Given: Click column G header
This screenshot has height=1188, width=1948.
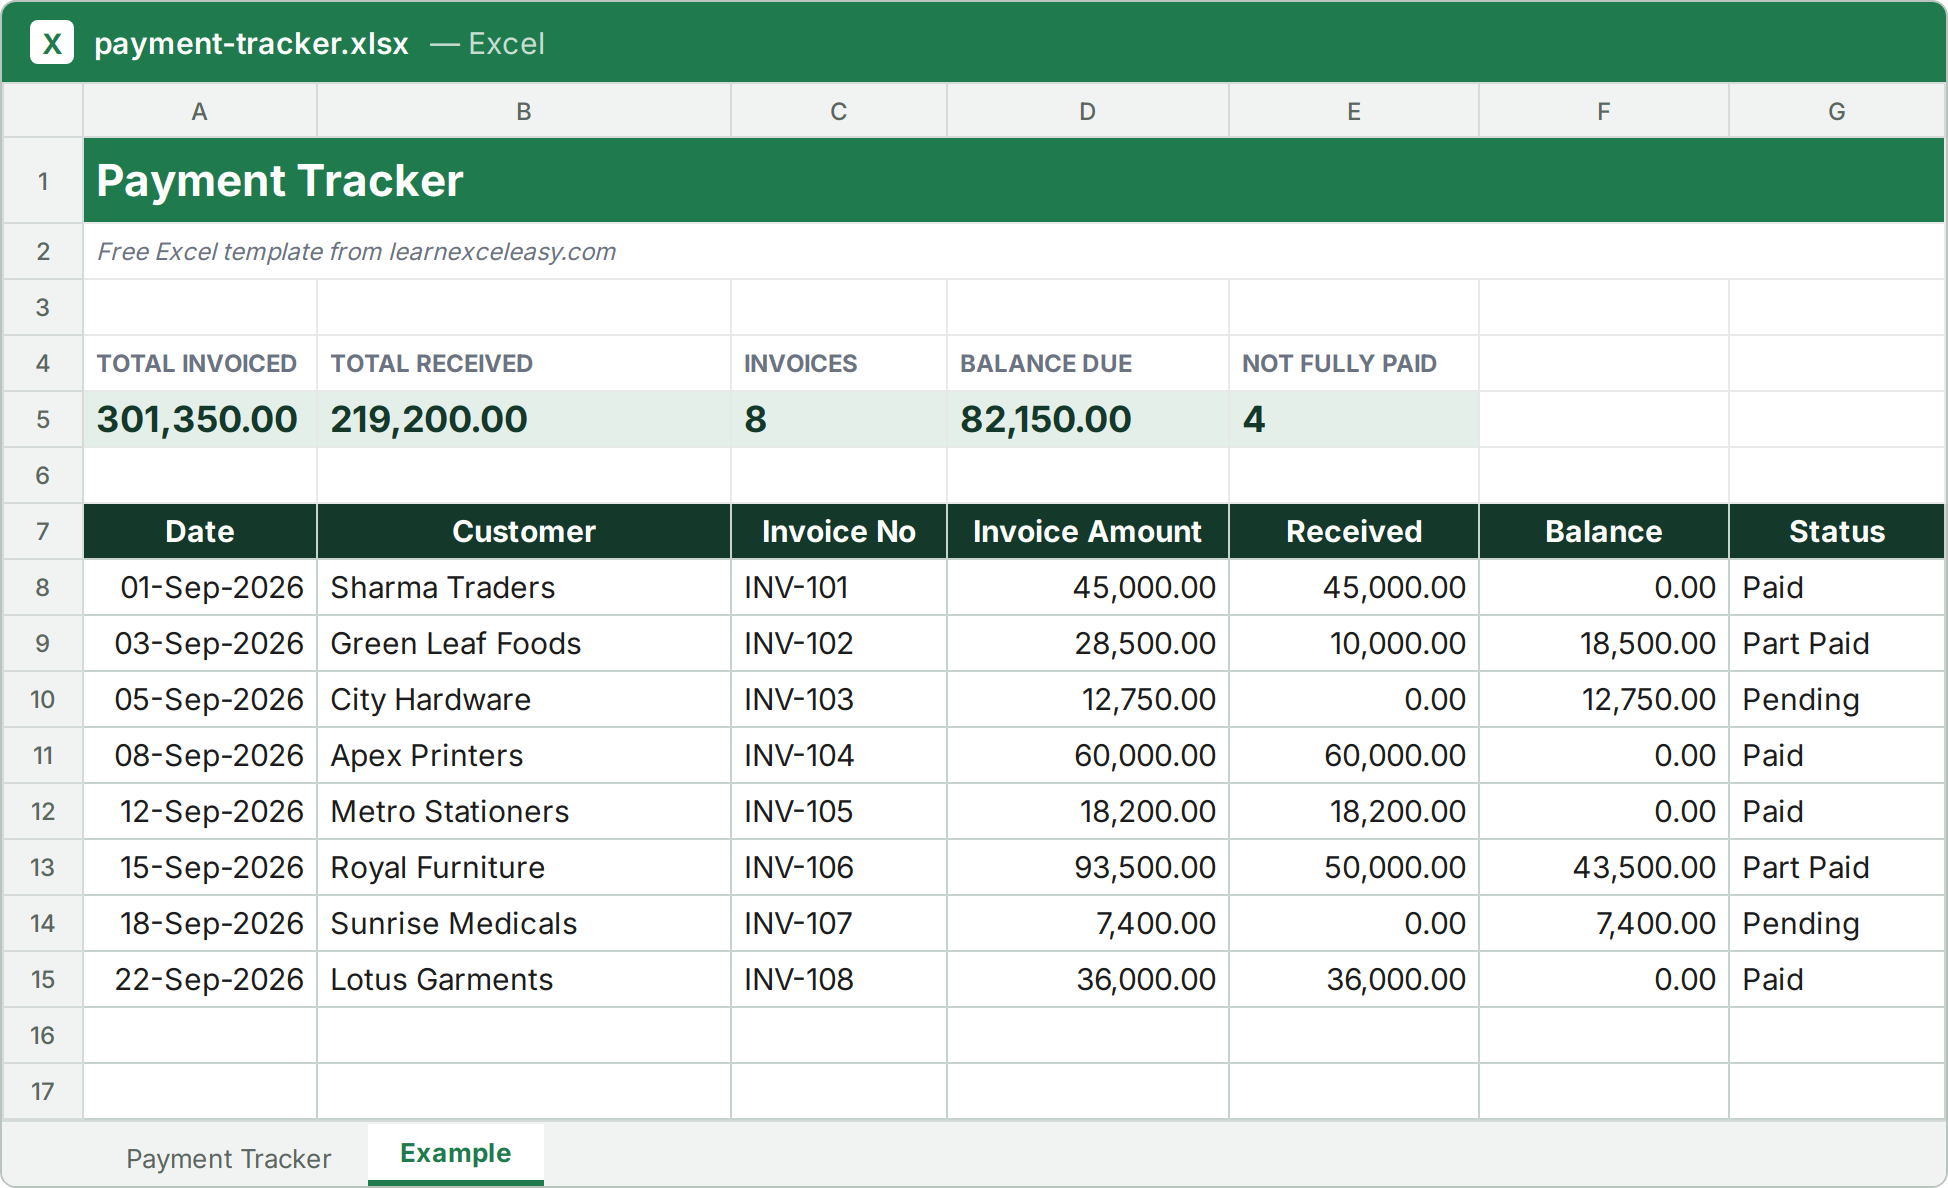Looking at the screenshot, I should point(1836,111).
